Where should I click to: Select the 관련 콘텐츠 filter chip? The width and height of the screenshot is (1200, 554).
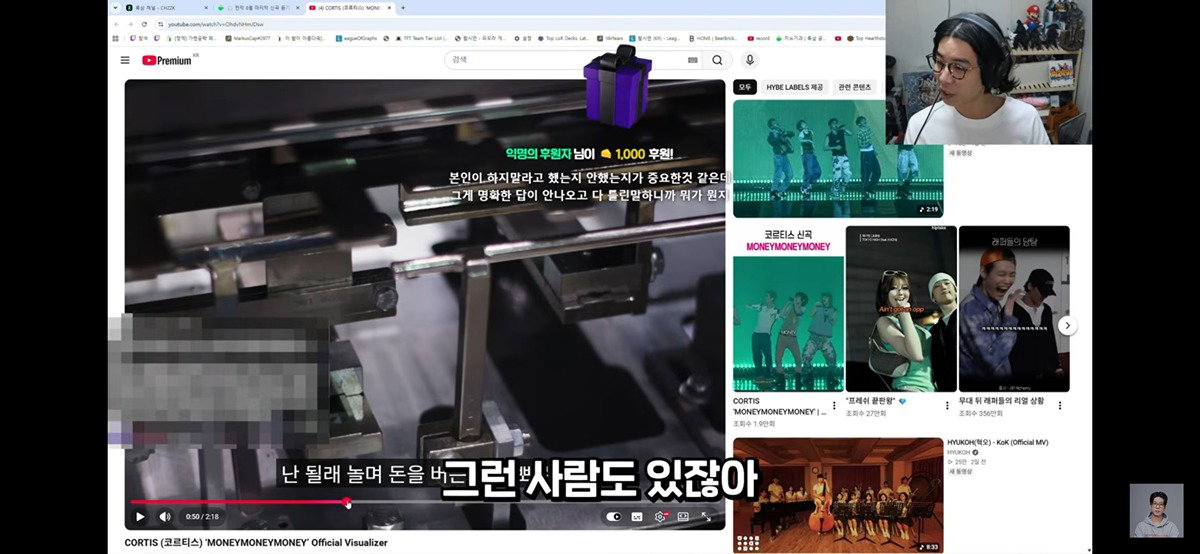(854, 87)
